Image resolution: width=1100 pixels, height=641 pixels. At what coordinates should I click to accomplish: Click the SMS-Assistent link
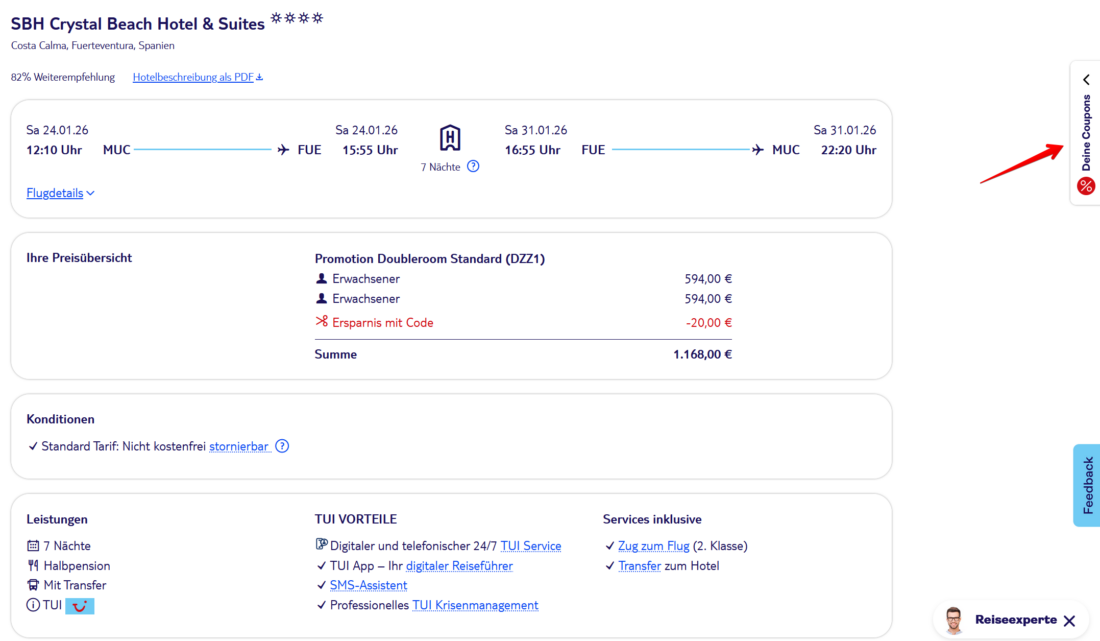click(x=368, y=585)
